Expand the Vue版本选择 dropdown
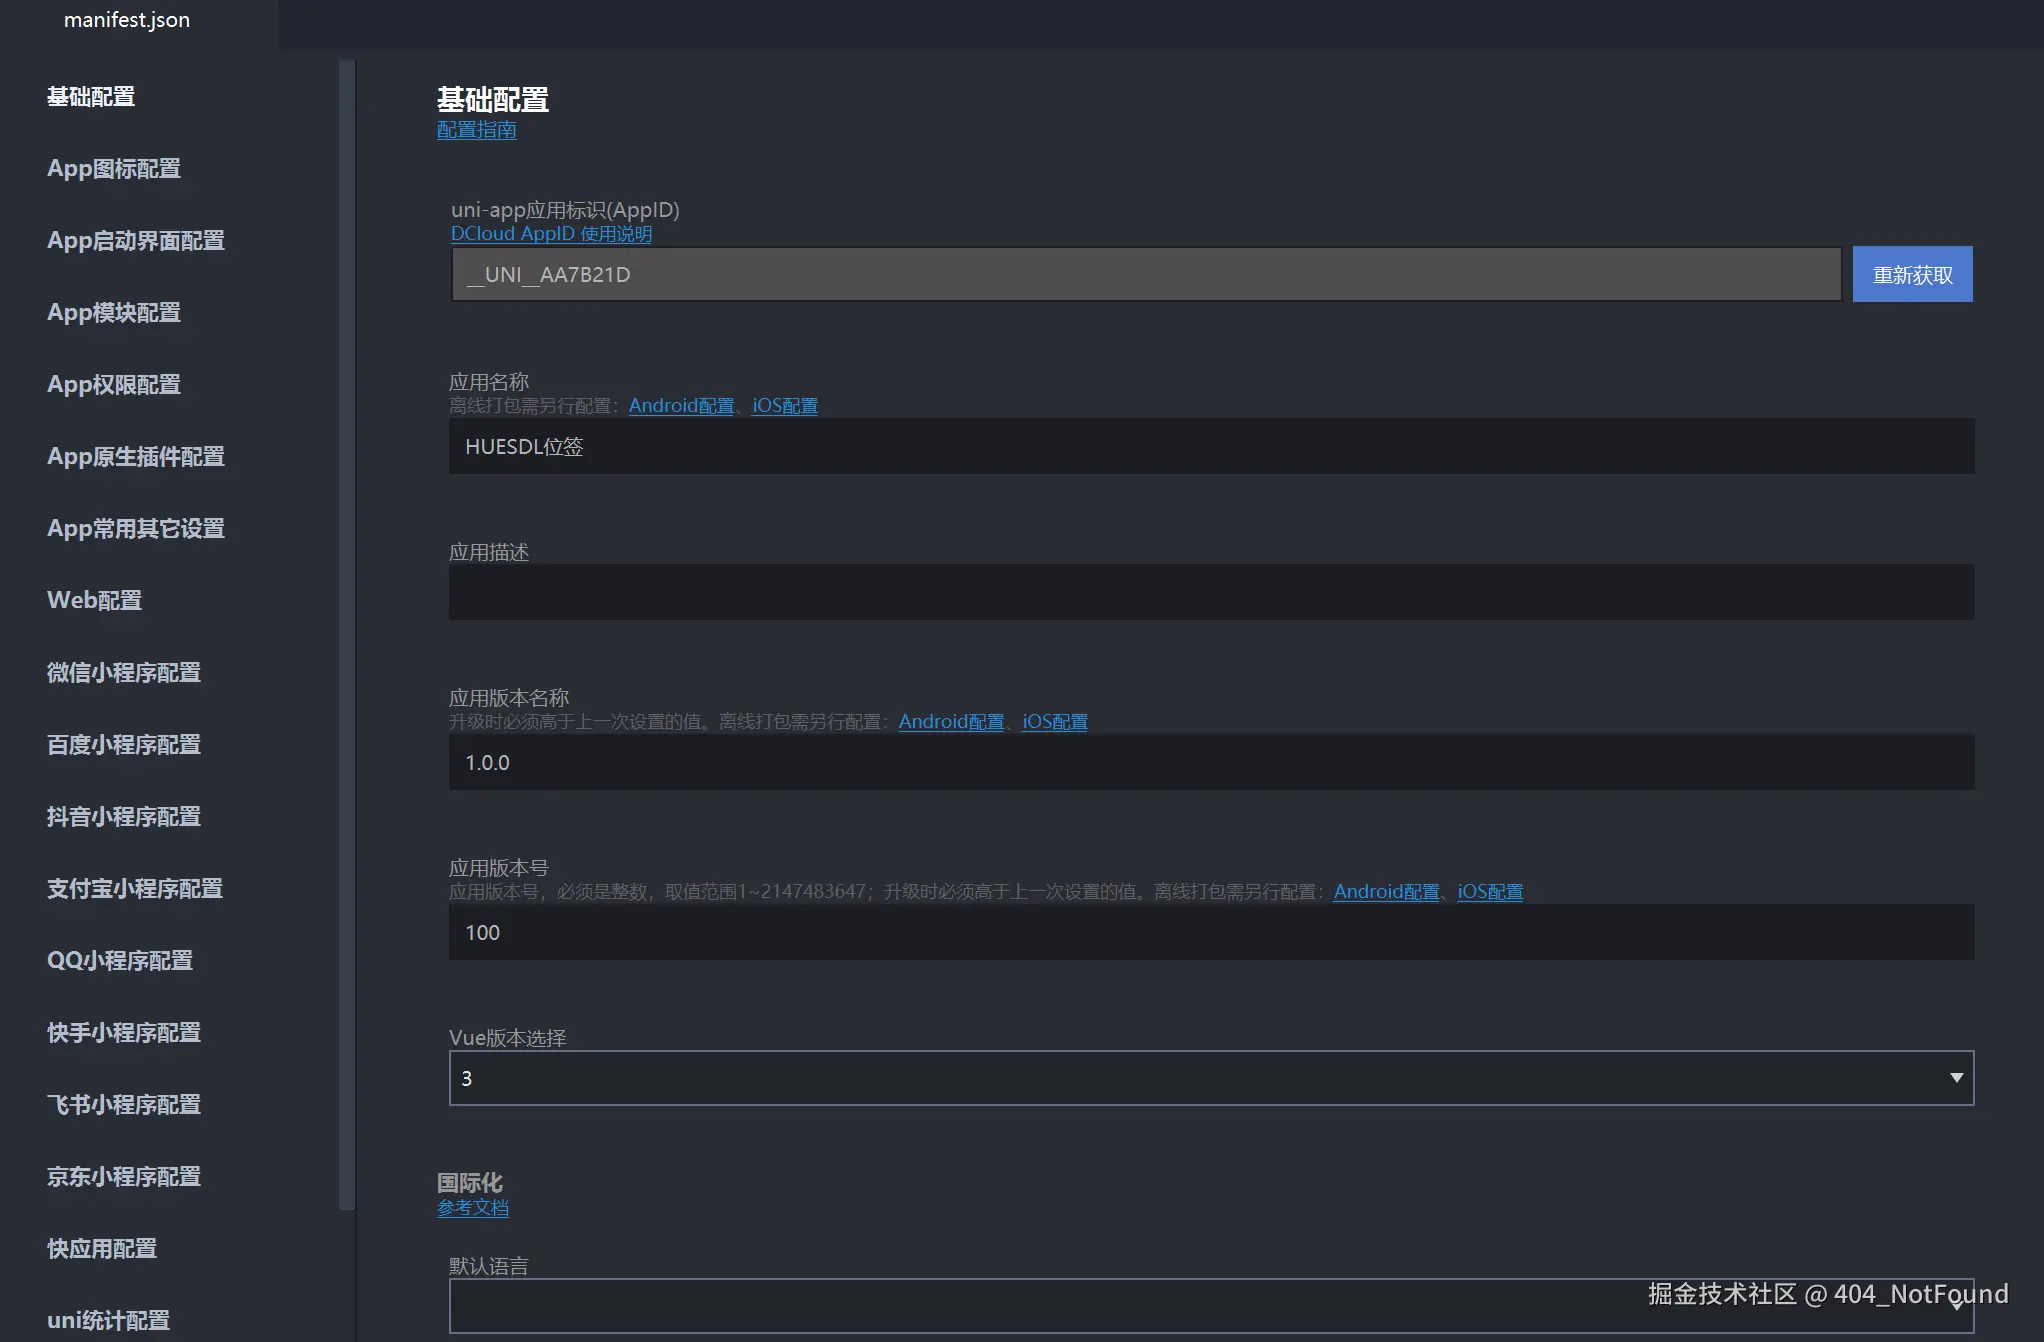Image resolution: width=2044 pixels, height=1342 pixels. tap(1210, 1078)
